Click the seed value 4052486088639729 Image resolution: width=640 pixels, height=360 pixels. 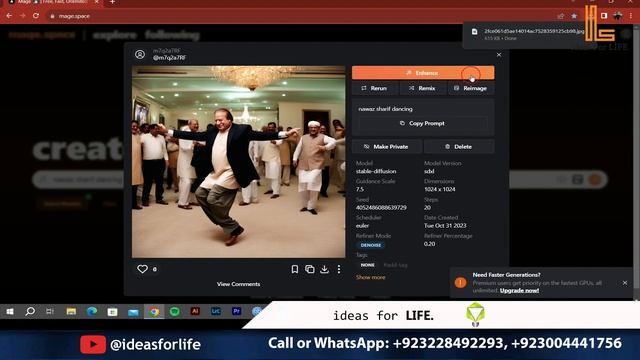pyautogui.click(x=381, y=208)
